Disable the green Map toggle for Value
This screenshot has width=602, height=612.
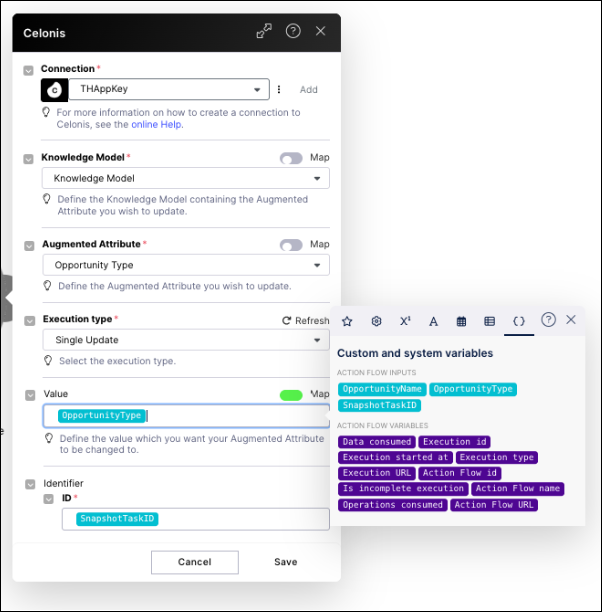click(291, 395)
